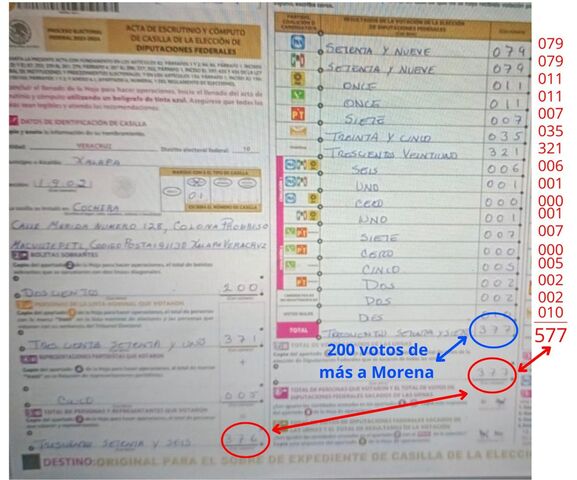The width and height of the screenshot is (577, 480).
Task: Click the Mexican national emblem at top left
Action: coord(21,32)
